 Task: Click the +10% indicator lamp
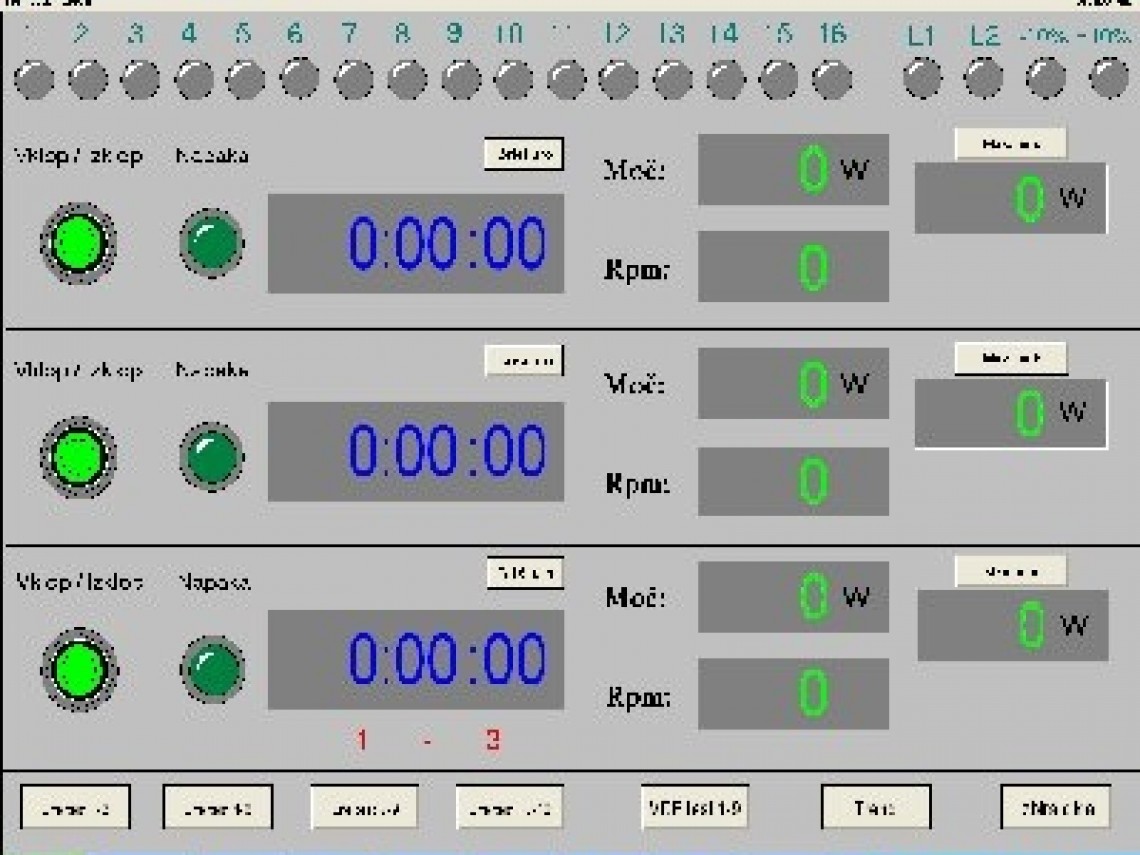1045,79
